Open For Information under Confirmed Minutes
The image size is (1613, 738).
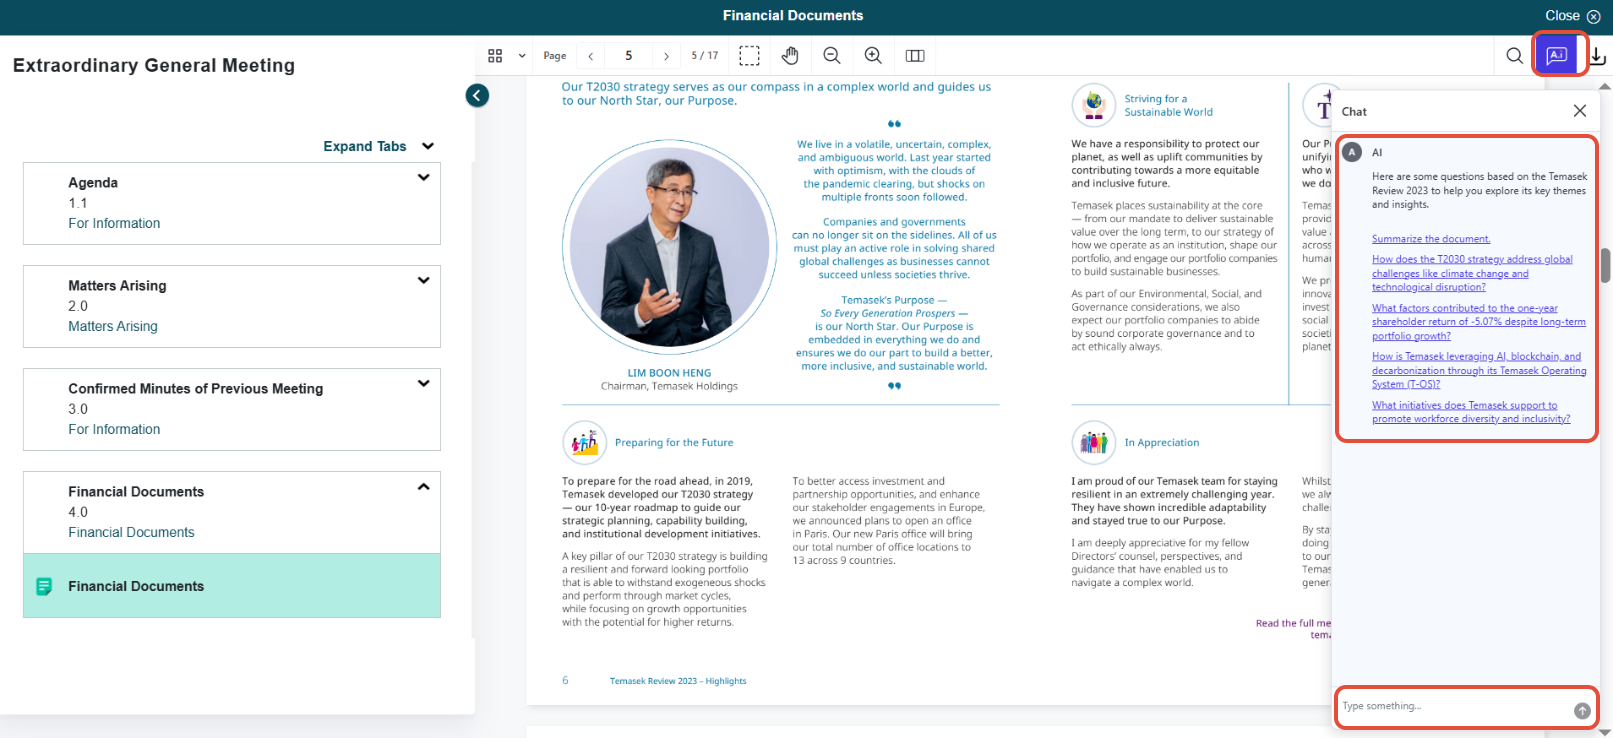(x=114, y=429)
